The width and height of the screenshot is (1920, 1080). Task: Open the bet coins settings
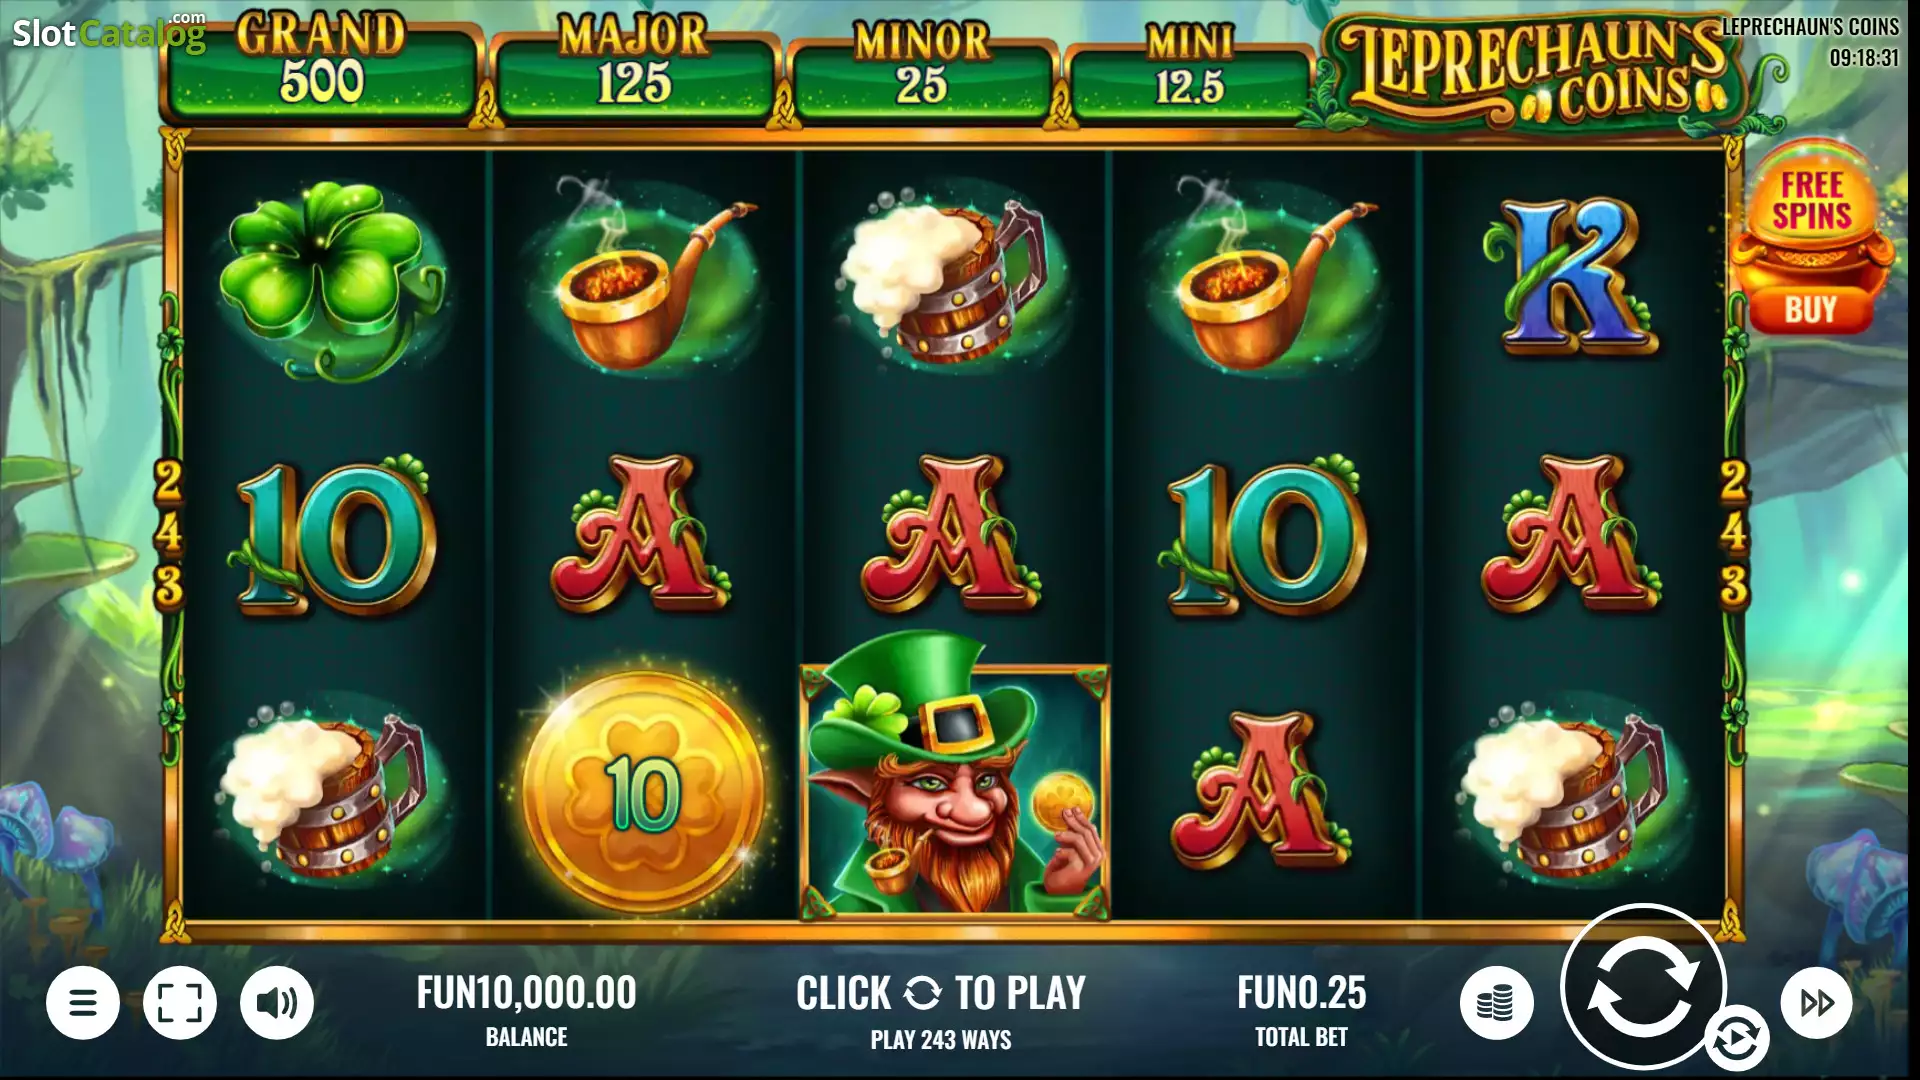point(1497,1002)
